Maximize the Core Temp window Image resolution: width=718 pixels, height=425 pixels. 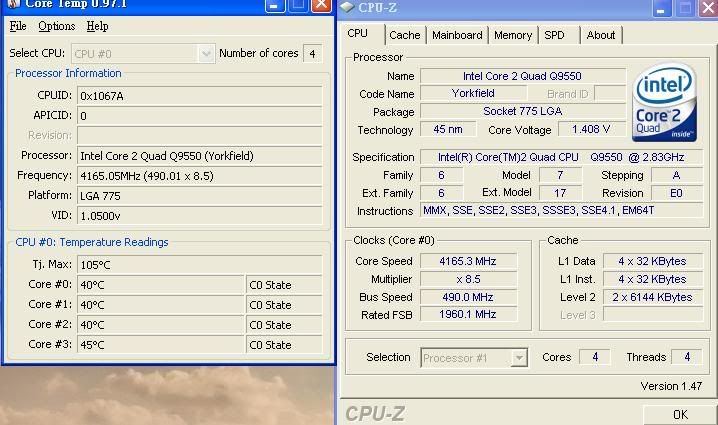tap(298, 5)
